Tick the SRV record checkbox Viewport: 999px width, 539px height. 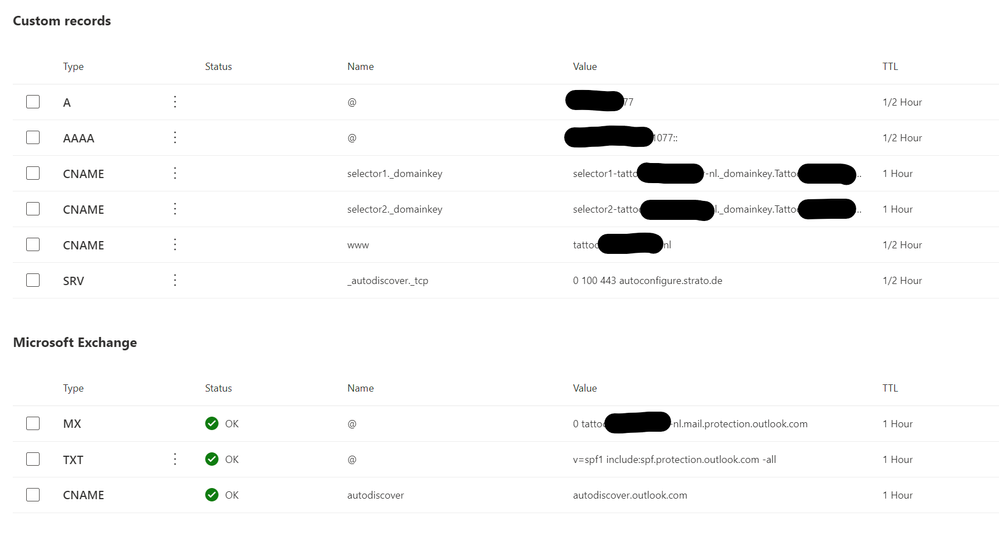click(33, 280)
